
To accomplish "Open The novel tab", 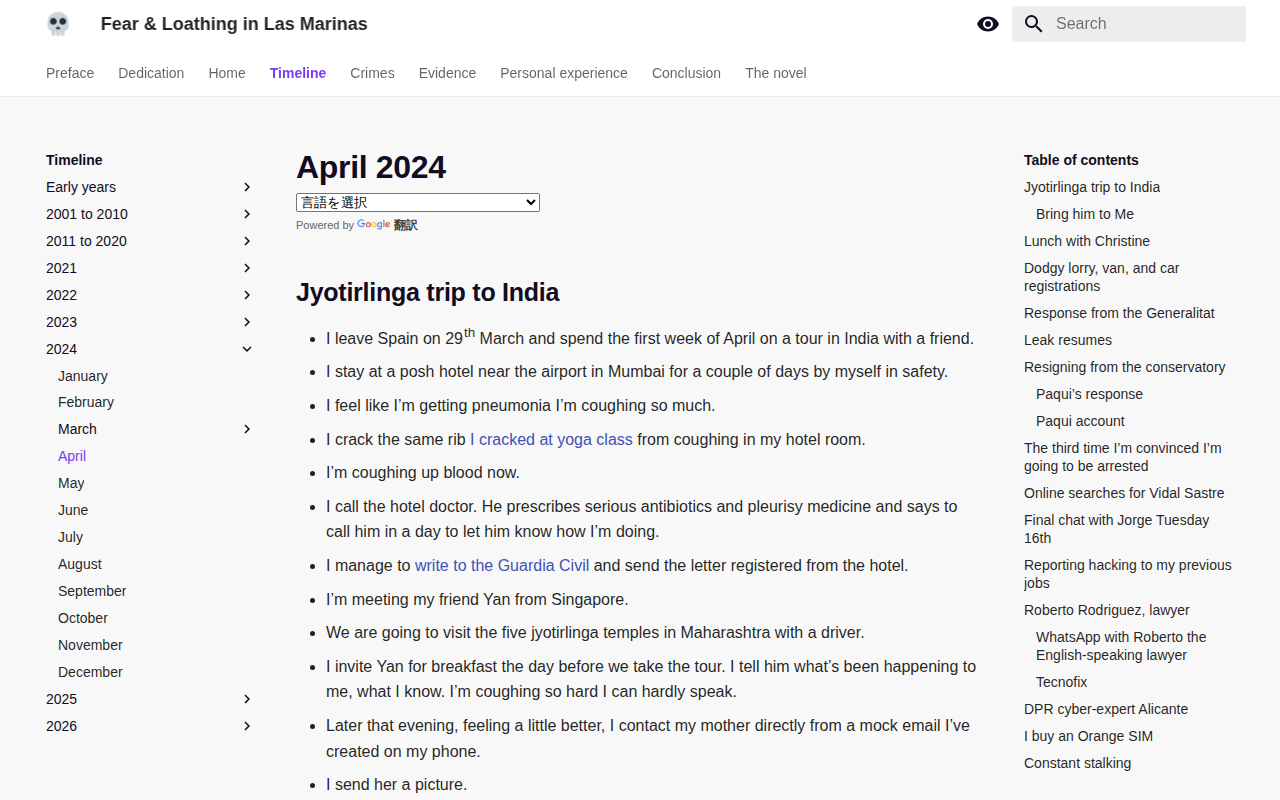I will pyautogui.click(x=775, y=73).
